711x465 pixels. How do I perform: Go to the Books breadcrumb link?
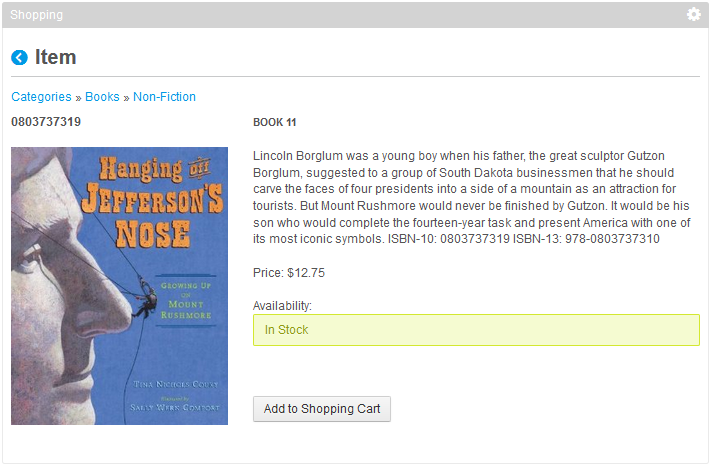click(x=102, y=97)
